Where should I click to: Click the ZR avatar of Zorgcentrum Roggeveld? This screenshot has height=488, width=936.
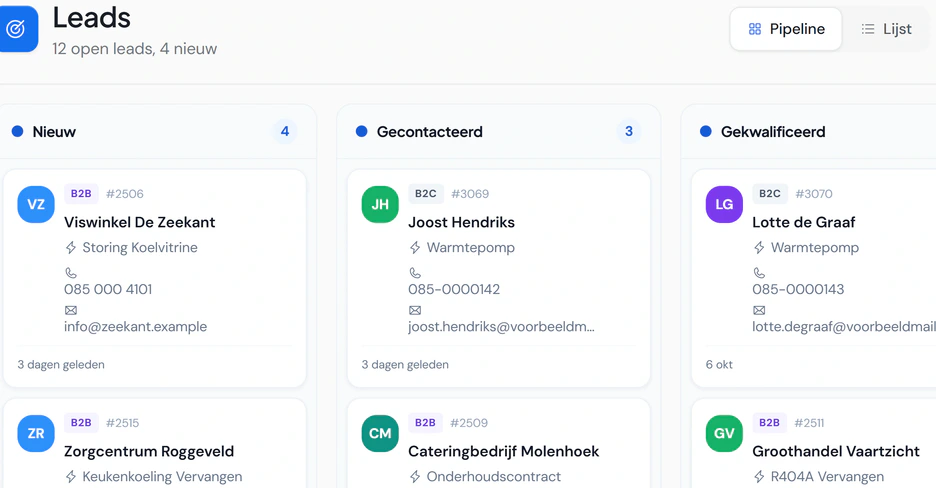36,433
